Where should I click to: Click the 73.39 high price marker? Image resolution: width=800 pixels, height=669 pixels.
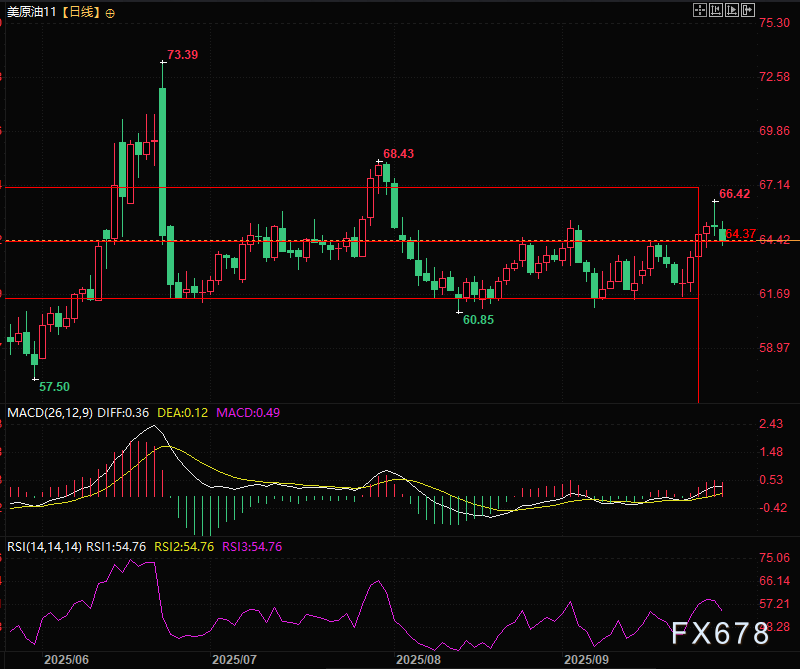[182, 54]
